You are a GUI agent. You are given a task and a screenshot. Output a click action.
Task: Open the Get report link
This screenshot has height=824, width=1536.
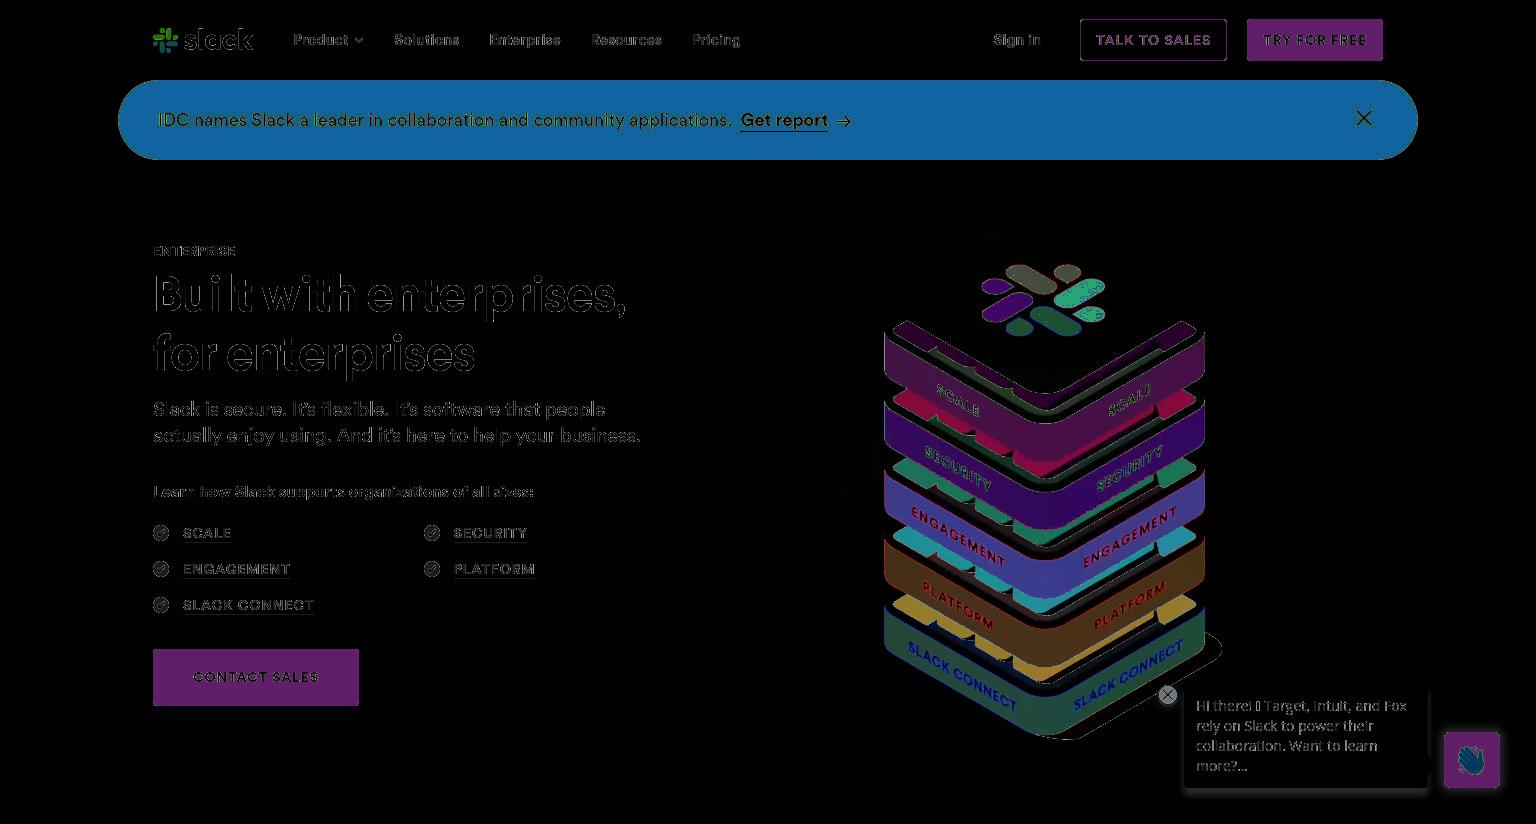click(784, 120)
